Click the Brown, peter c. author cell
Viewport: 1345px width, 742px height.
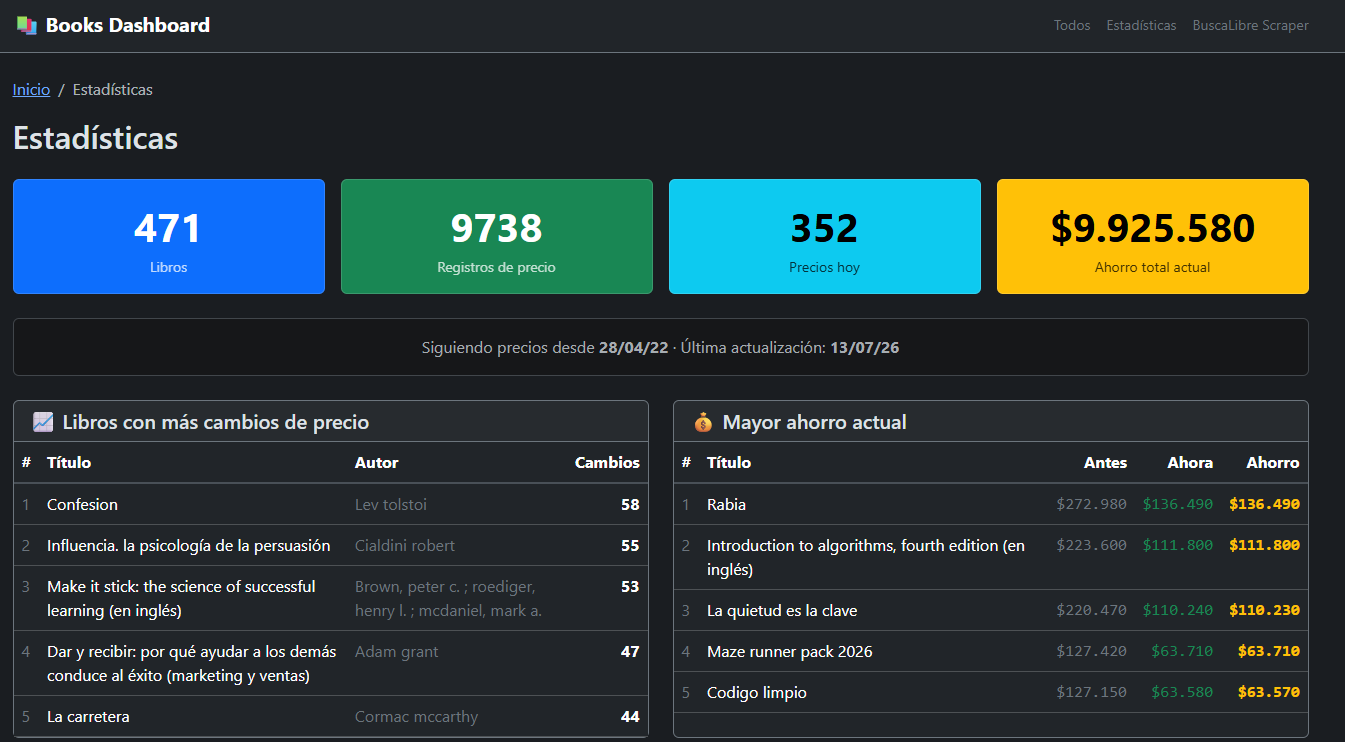click(x=449, y=598)
